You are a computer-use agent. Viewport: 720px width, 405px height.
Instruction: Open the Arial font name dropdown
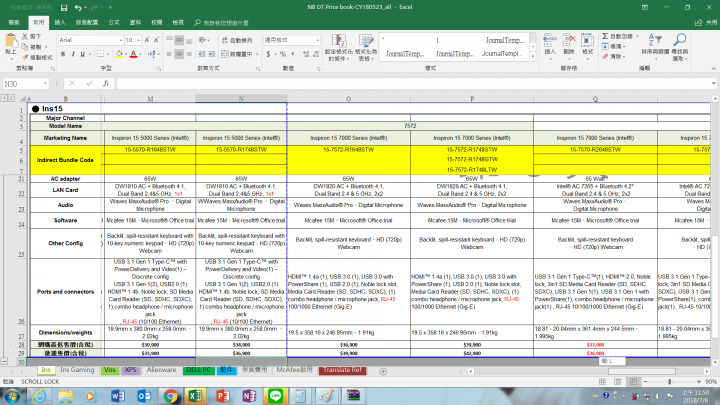tap(121, 40)
